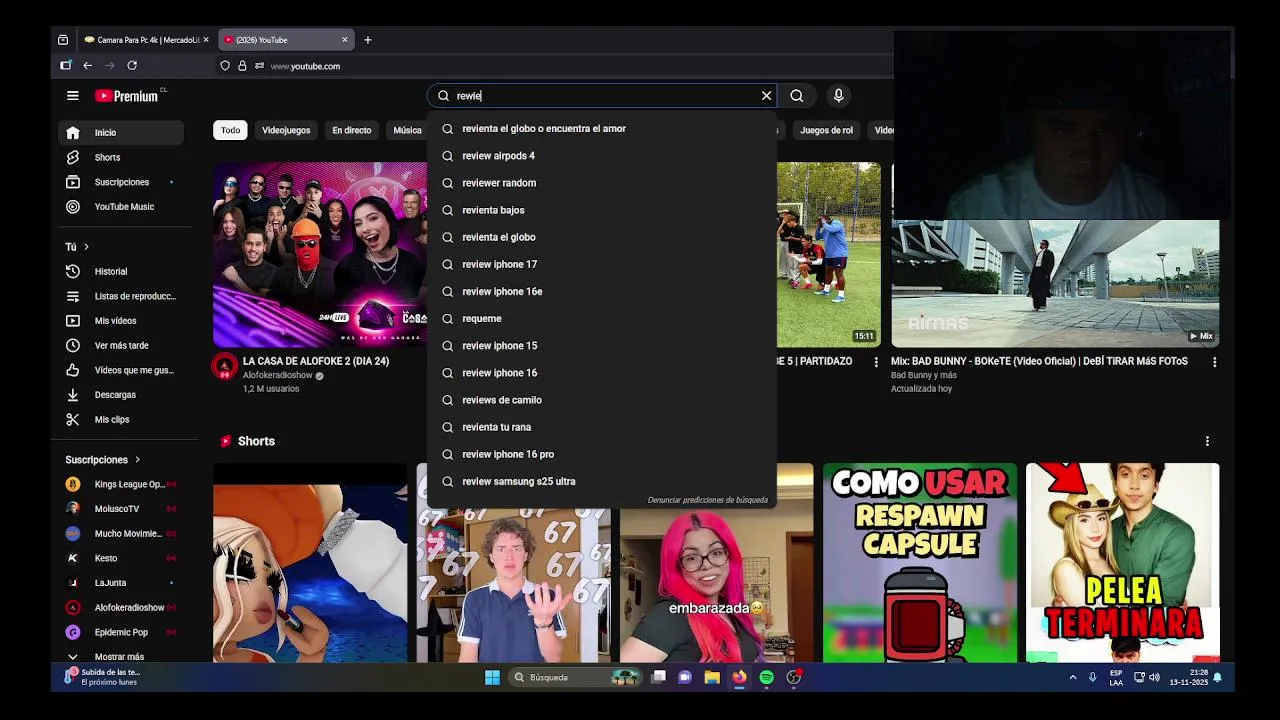The image size is (1280, 720).
Task: Select the Videojuegos filter chip
Action: pos(286,130)
